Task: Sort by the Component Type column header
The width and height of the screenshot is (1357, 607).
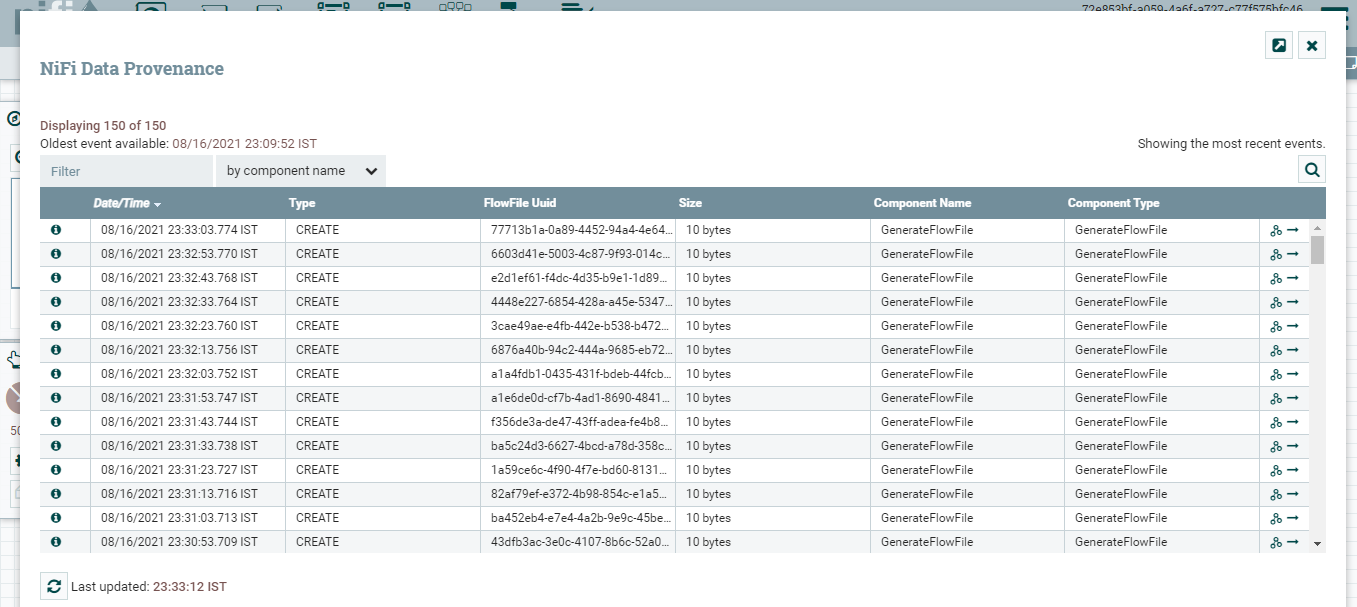Action: 1114,203
